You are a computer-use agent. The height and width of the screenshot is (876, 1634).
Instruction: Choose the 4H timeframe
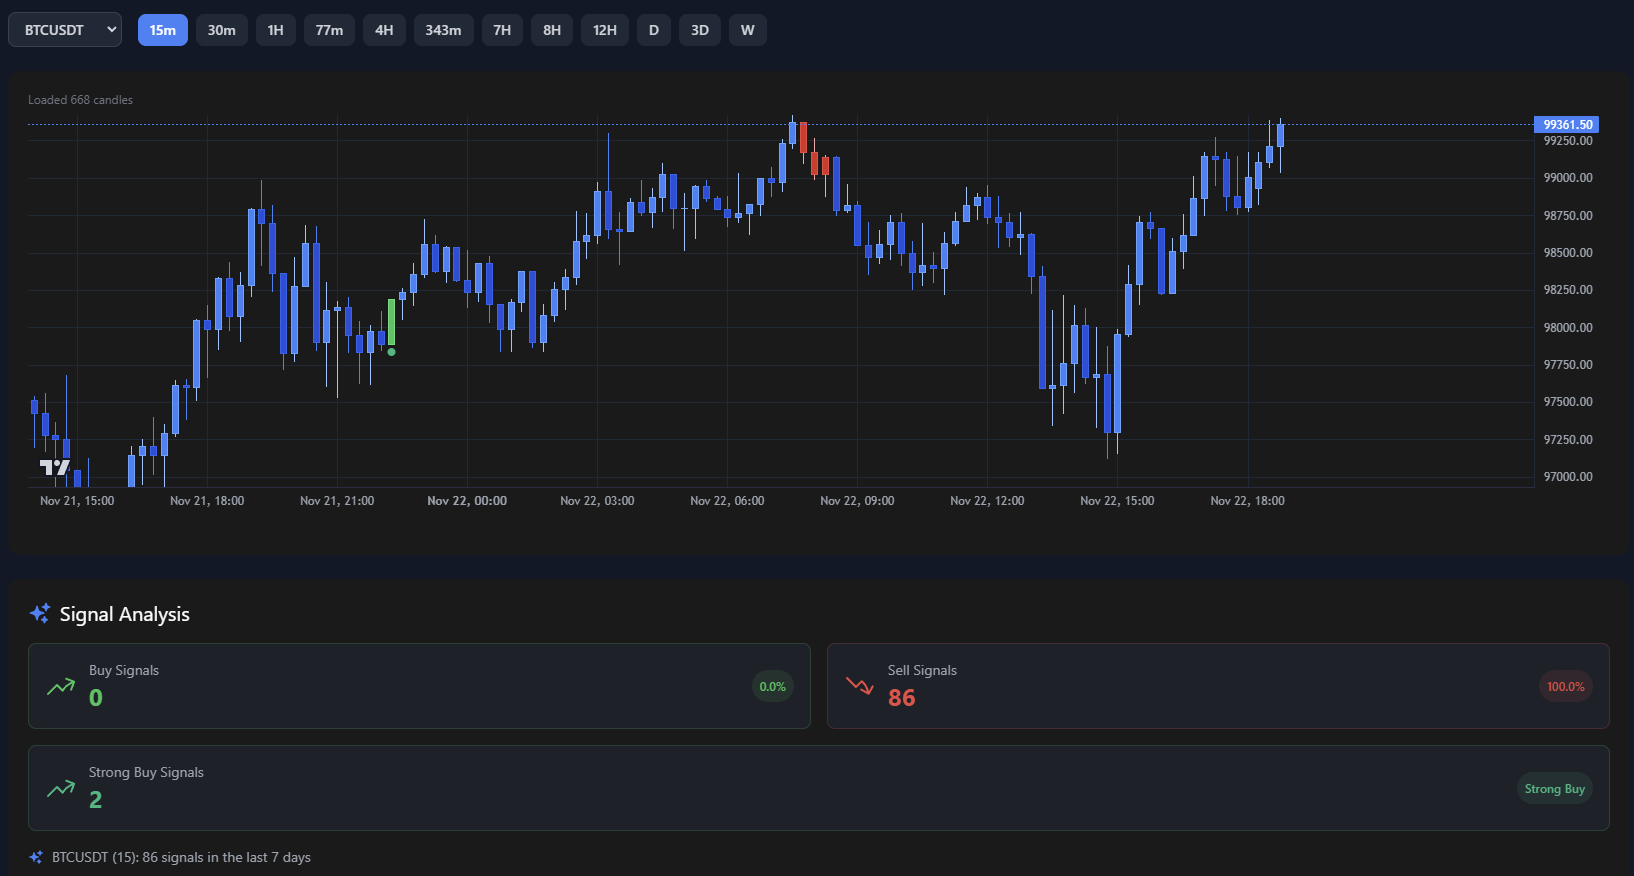384,30
